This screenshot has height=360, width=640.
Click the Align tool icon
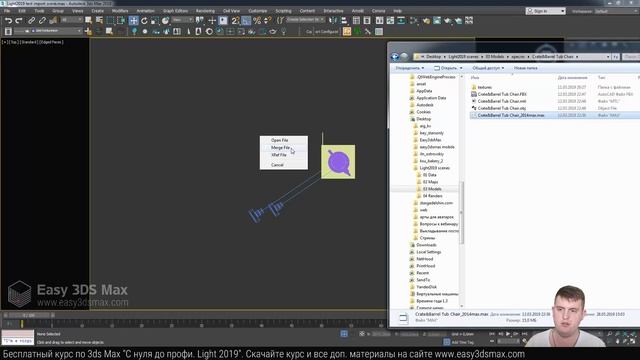(x=344, y=20)
